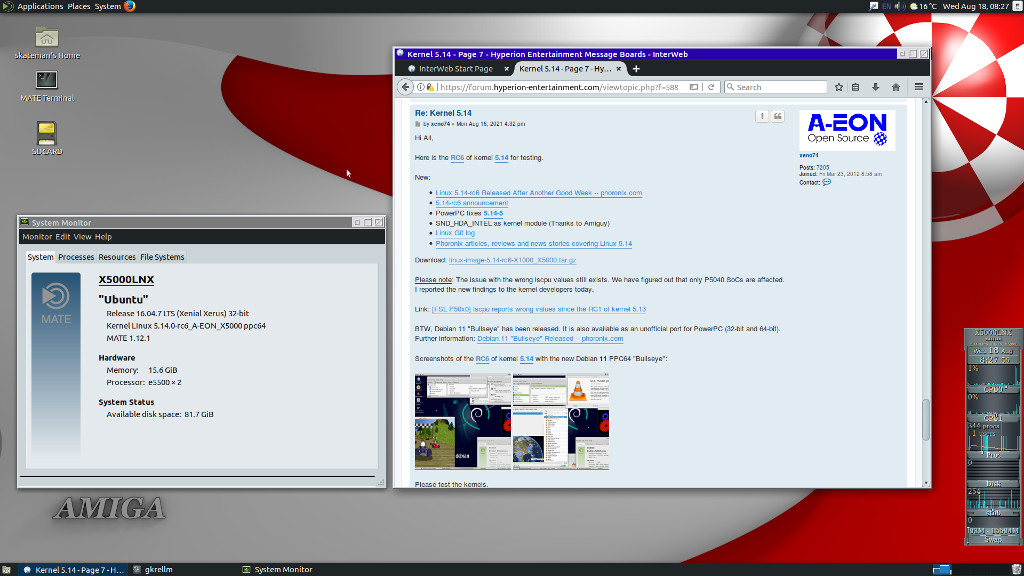Switch to the Resources tab
The height and width of the screenshot is (576, 1024).
[117, 257]
